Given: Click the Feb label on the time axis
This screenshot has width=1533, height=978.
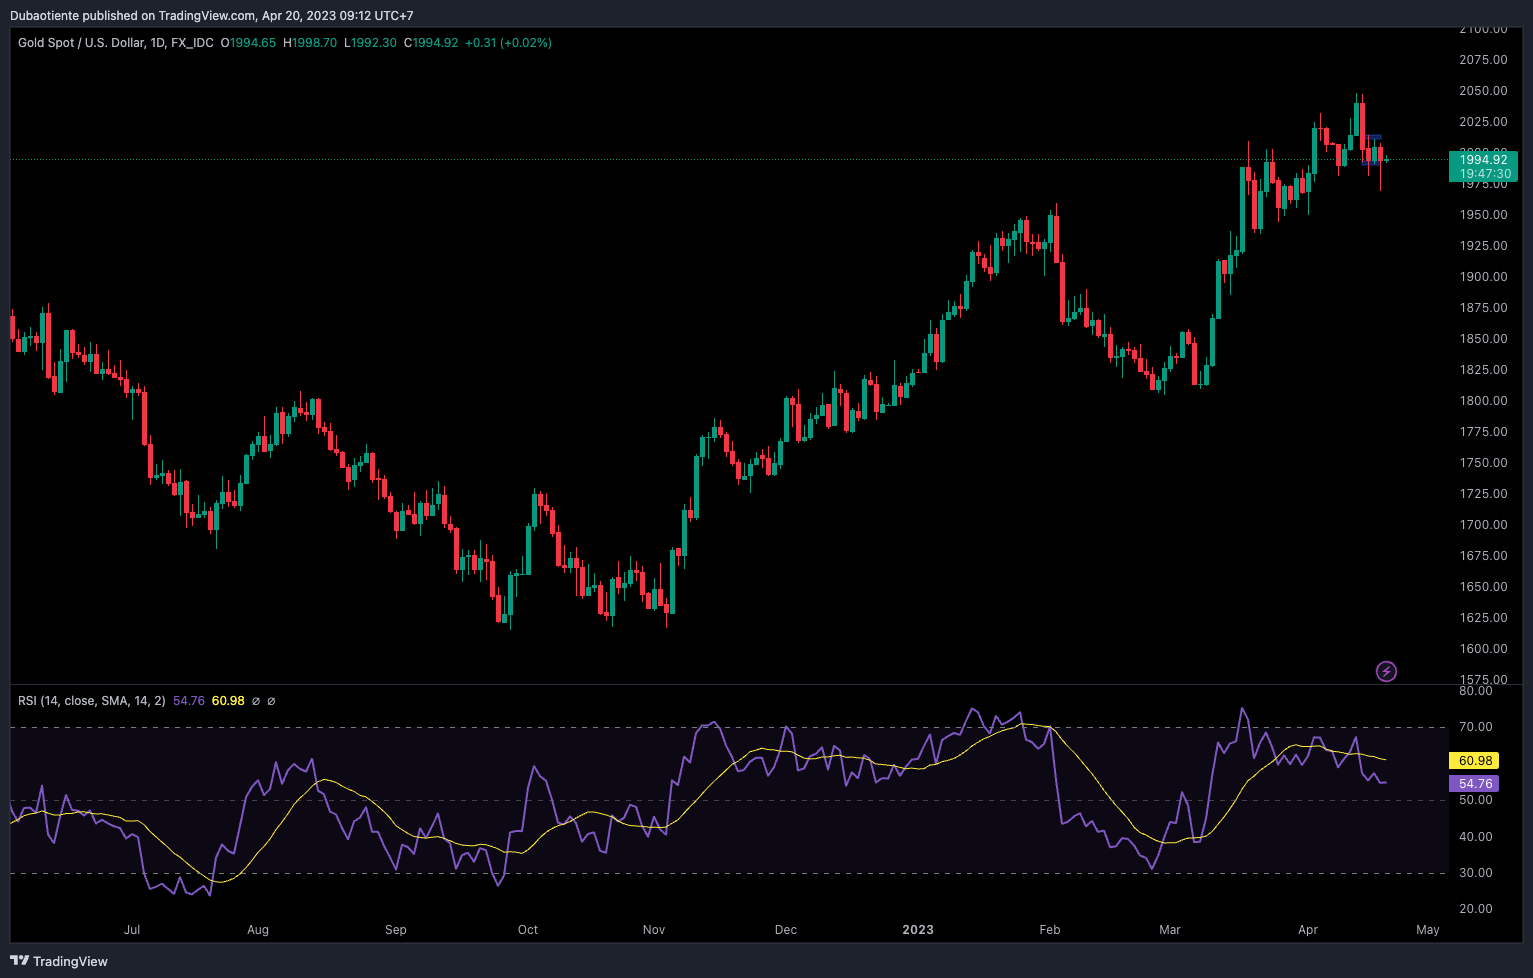Looking at the screenshot, I should click(1050, 930).
